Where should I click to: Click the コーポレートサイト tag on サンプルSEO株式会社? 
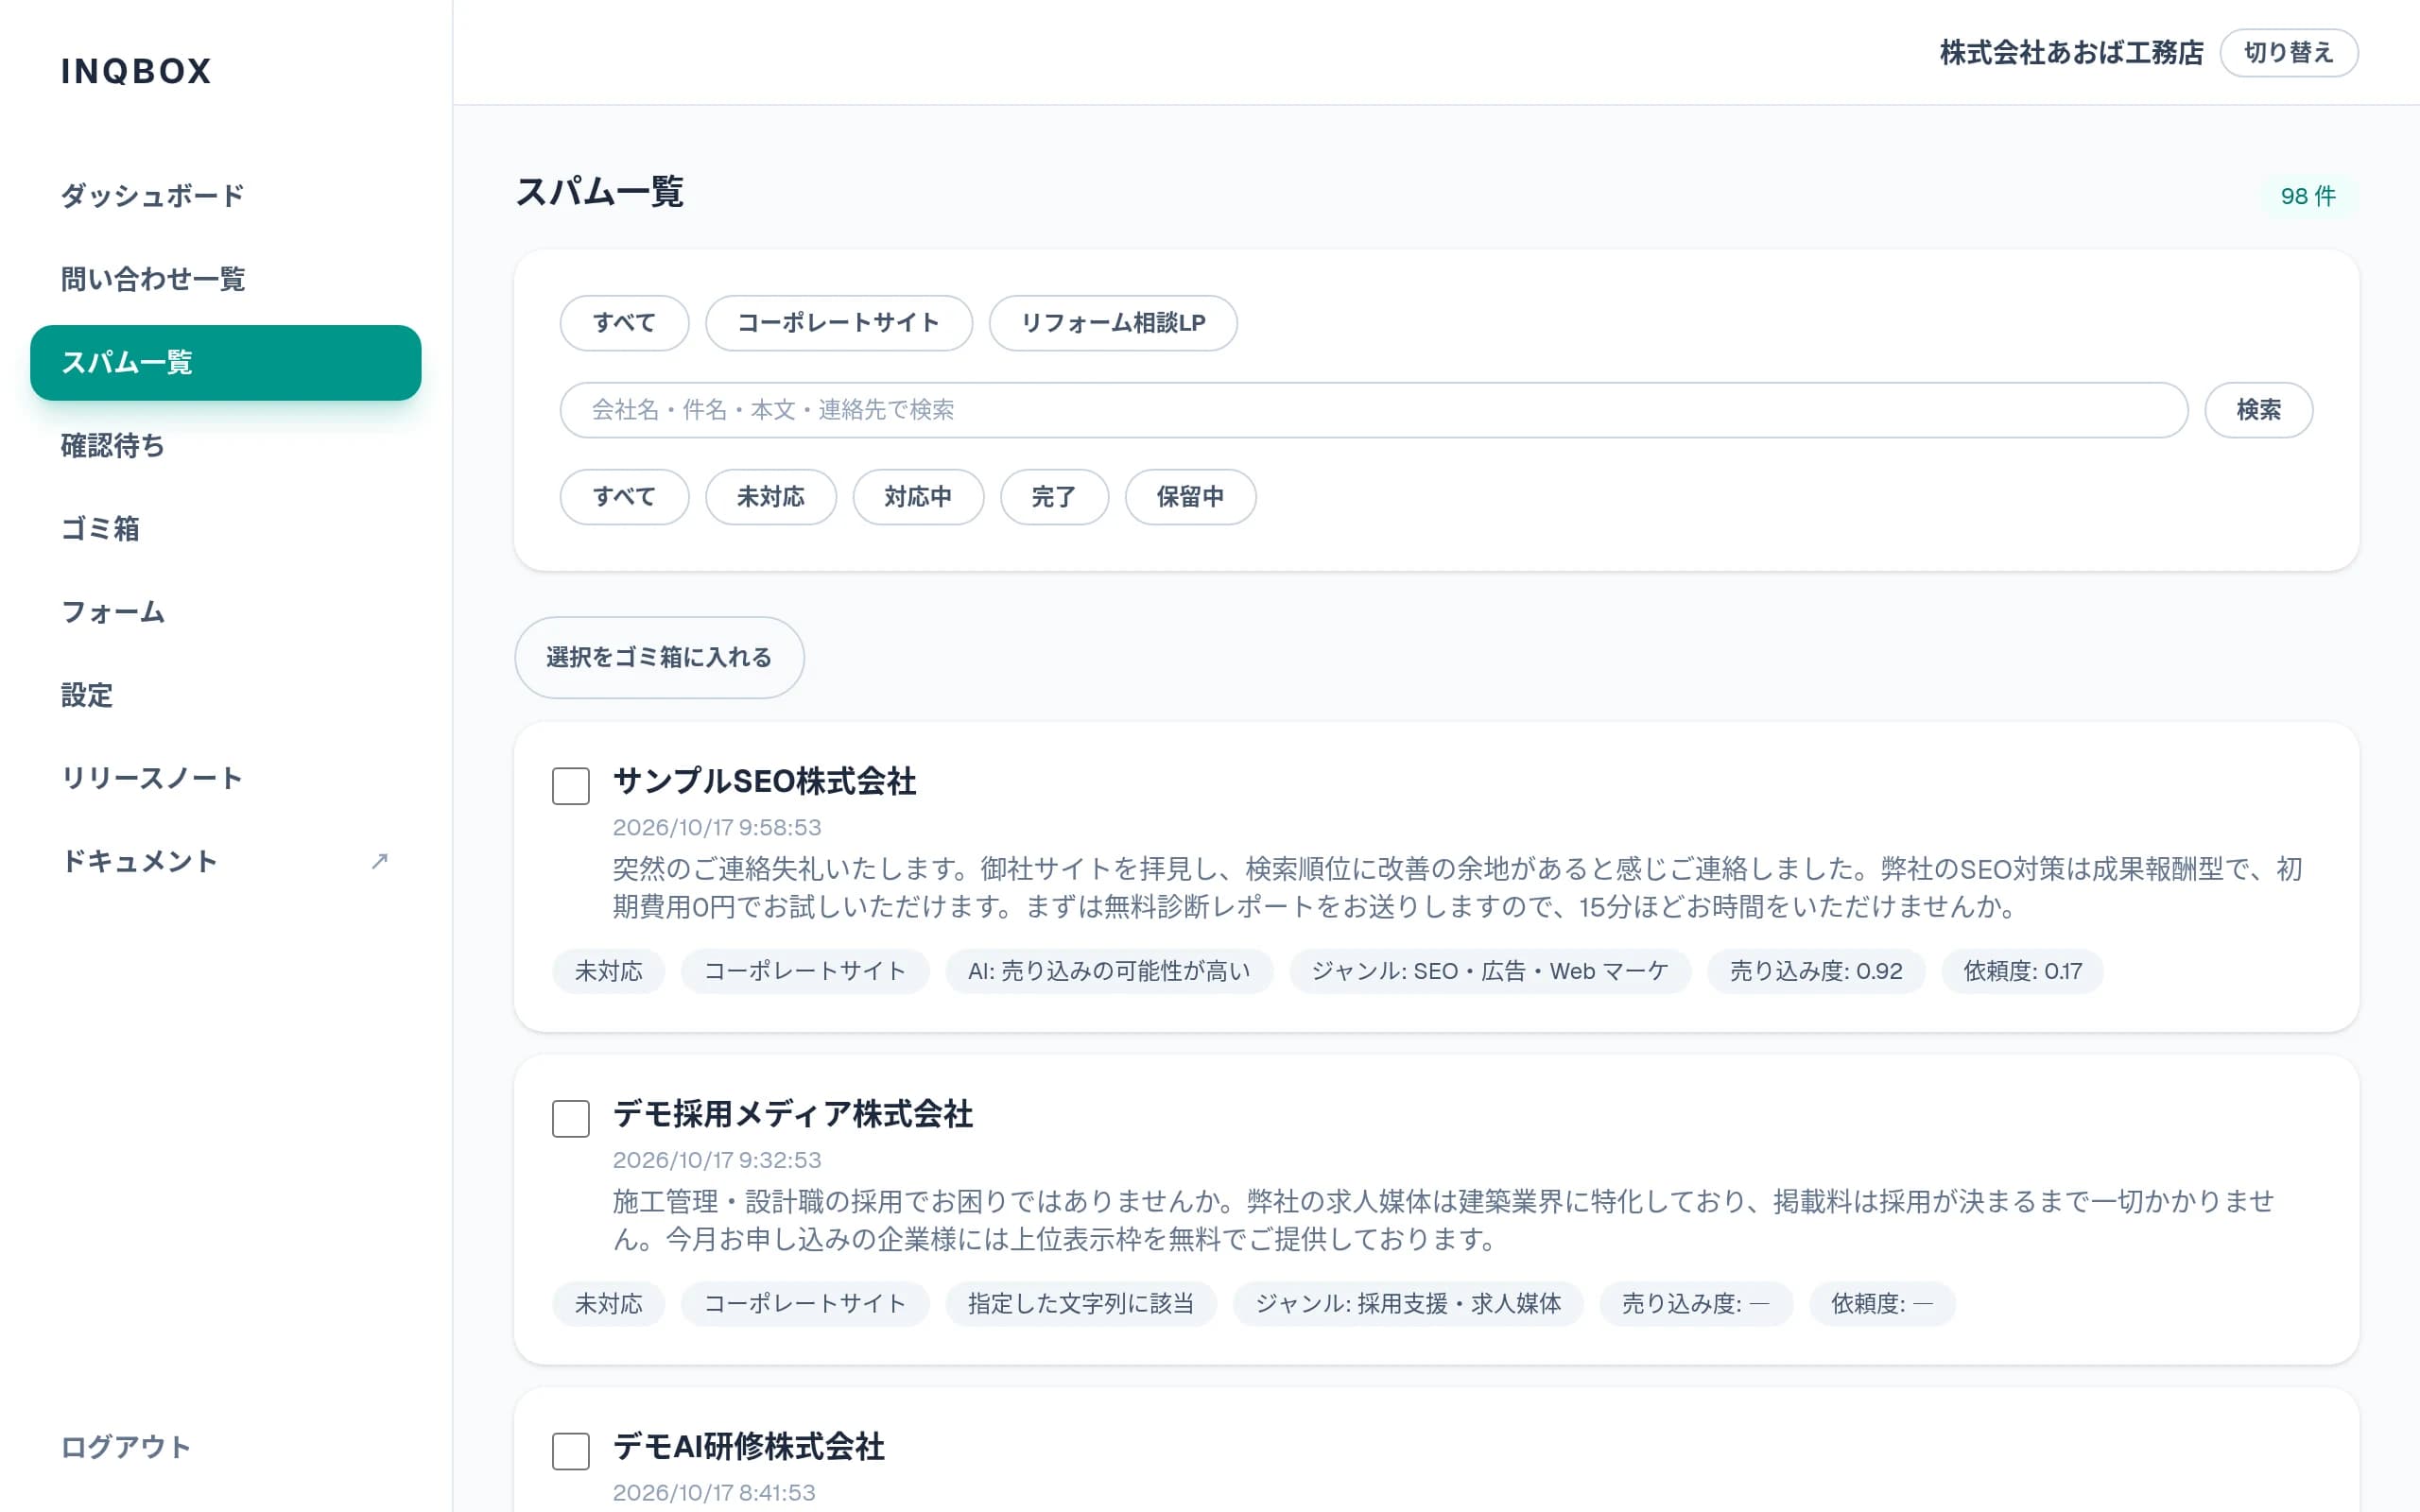[x=805, y=971]
